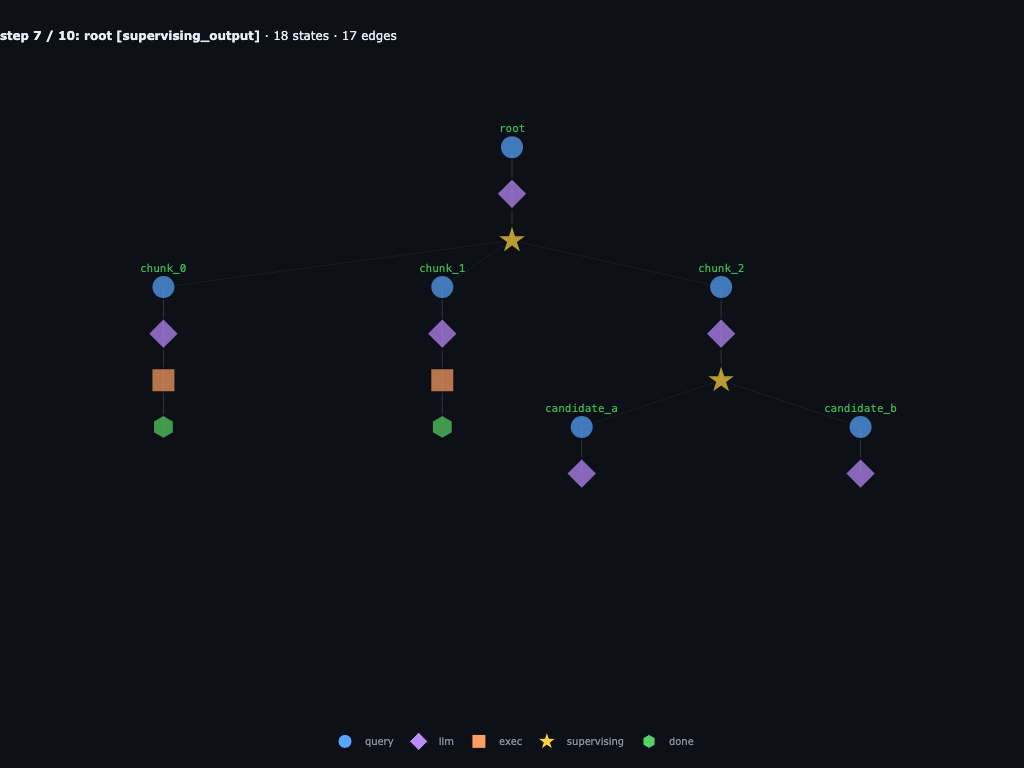Click the chunk_0 query circle
This screenshot has width=1024, height=768.
point(163,287)
